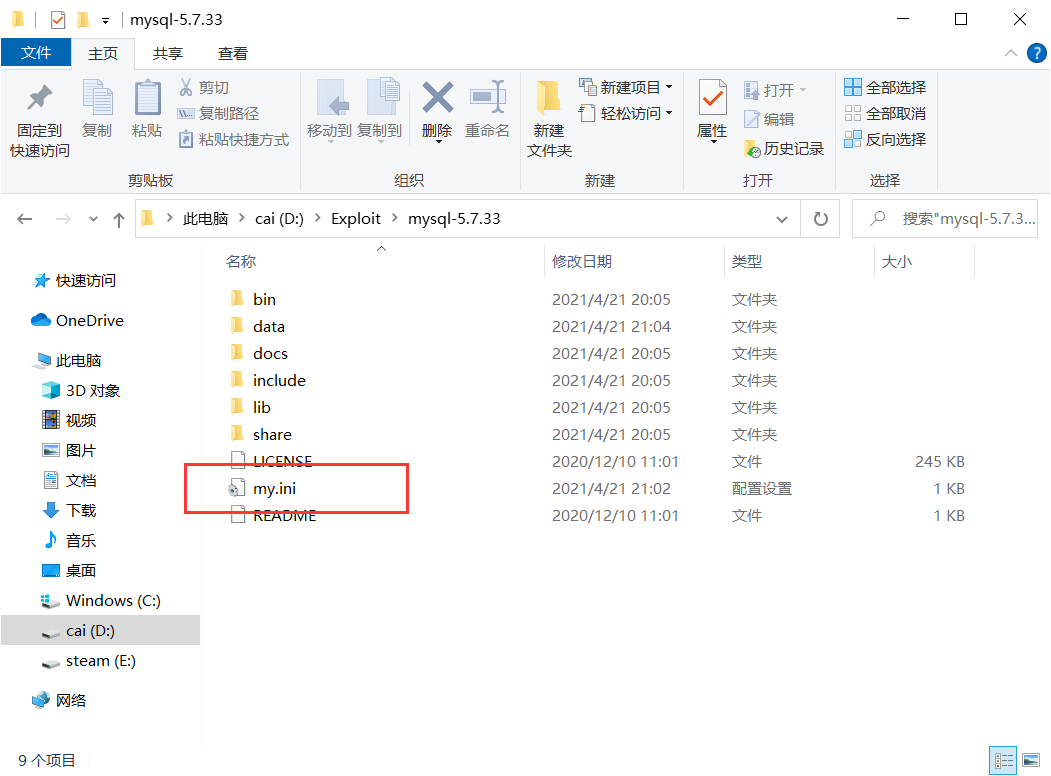Click the quick access Properties checkmark icon
The width and height of the screenshot is (1051, 776).
[x=58, y=20]
